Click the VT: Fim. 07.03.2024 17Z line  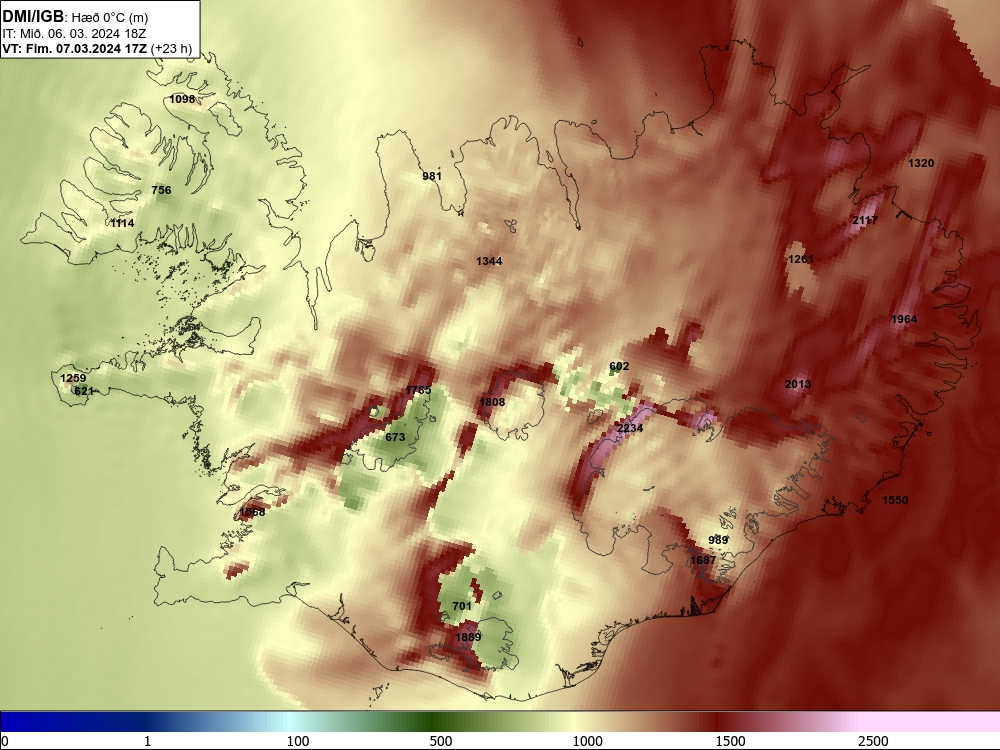pyautogui.click(x=75, y=48)
